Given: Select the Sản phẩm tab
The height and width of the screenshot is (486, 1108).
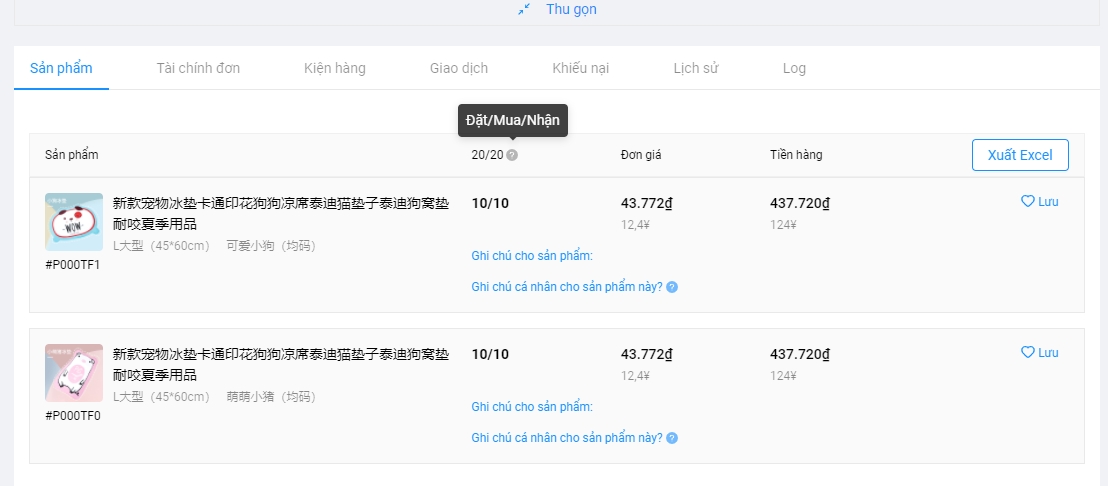Looking at the screenshot, I should (61, 68).
